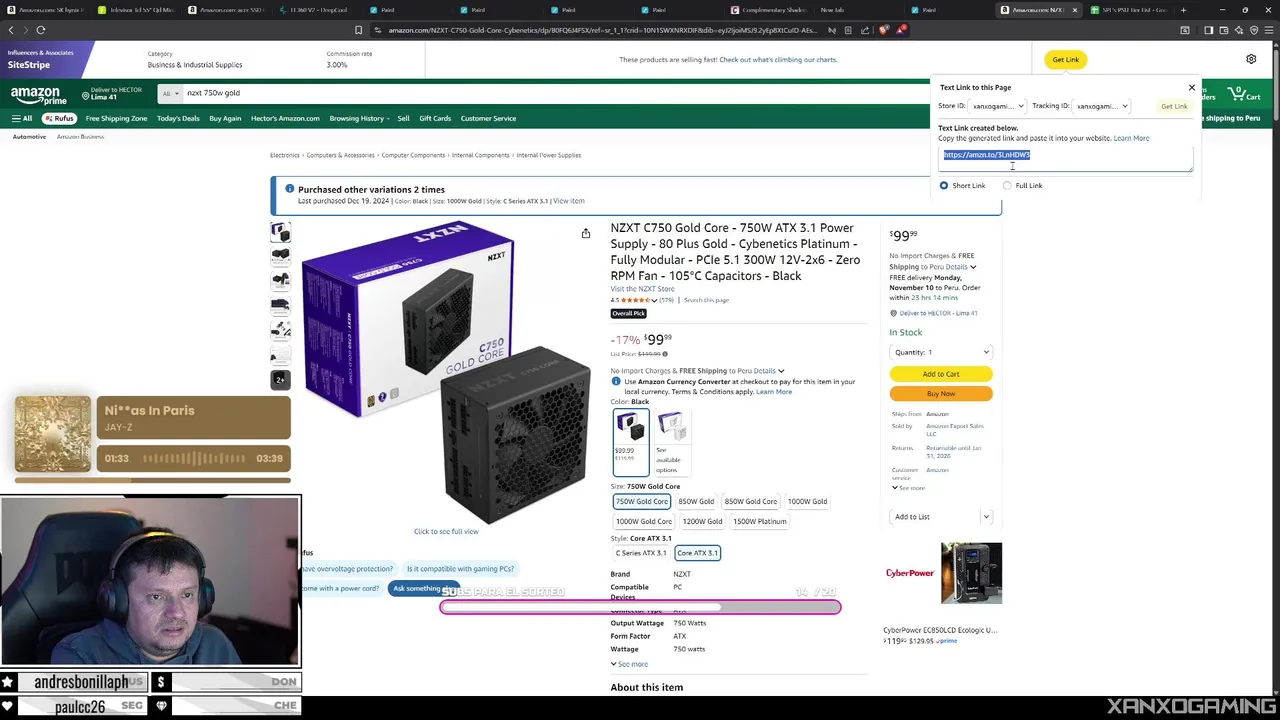The width and height of the screenshot is (1280, 720).
Task: Choose the 1000W Gold Core size
Action: (x=644, y=521)
